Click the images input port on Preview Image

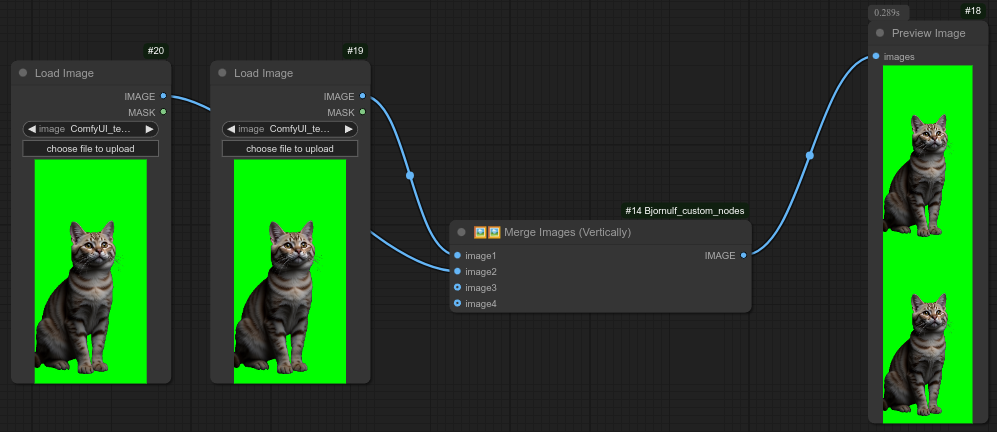pos(876,56)
